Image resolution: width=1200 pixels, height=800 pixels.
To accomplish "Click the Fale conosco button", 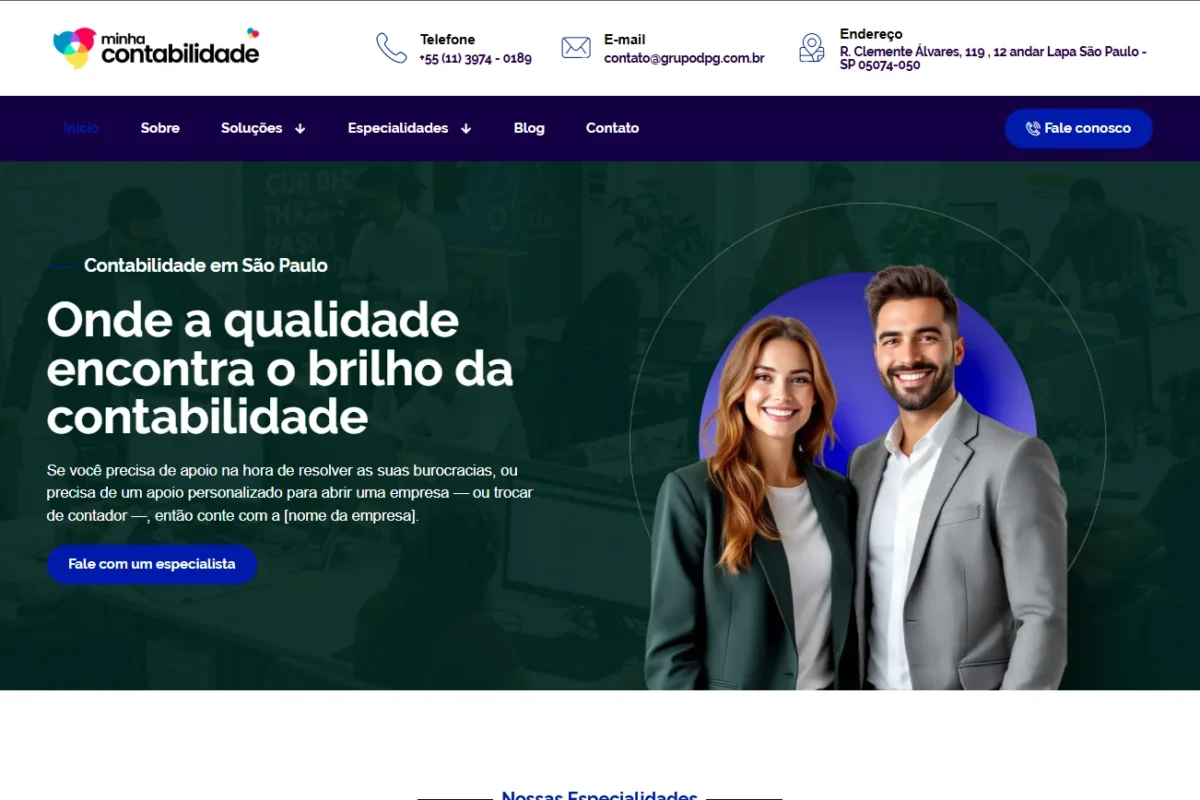I will coord(1078,129).
